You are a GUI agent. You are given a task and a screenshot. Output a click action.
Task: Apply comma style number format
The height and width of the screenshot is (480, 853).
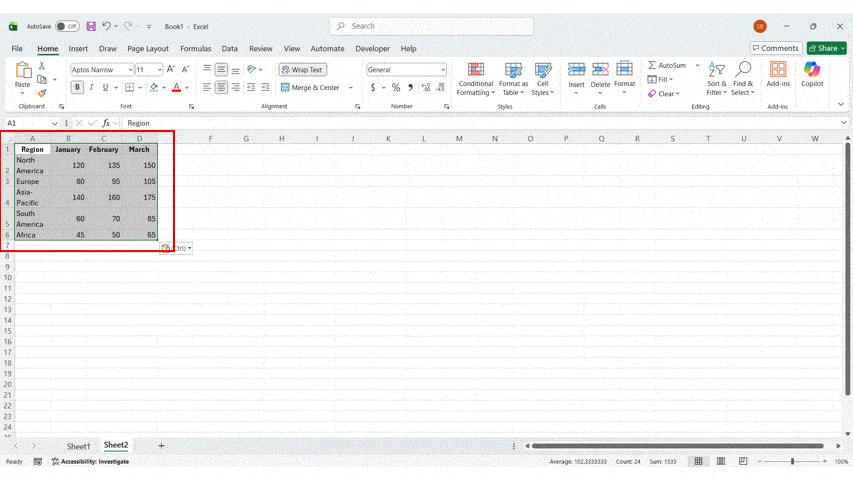coord(410,87)
